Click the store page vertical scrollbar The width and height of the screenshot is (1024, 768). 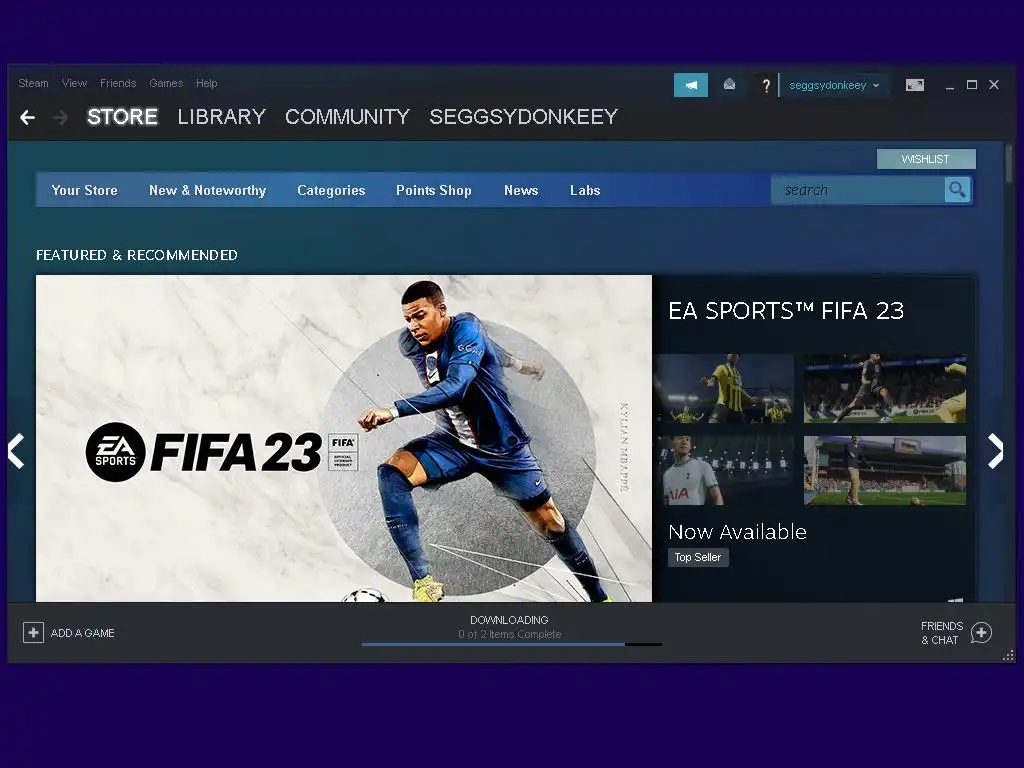point(1009,163)
